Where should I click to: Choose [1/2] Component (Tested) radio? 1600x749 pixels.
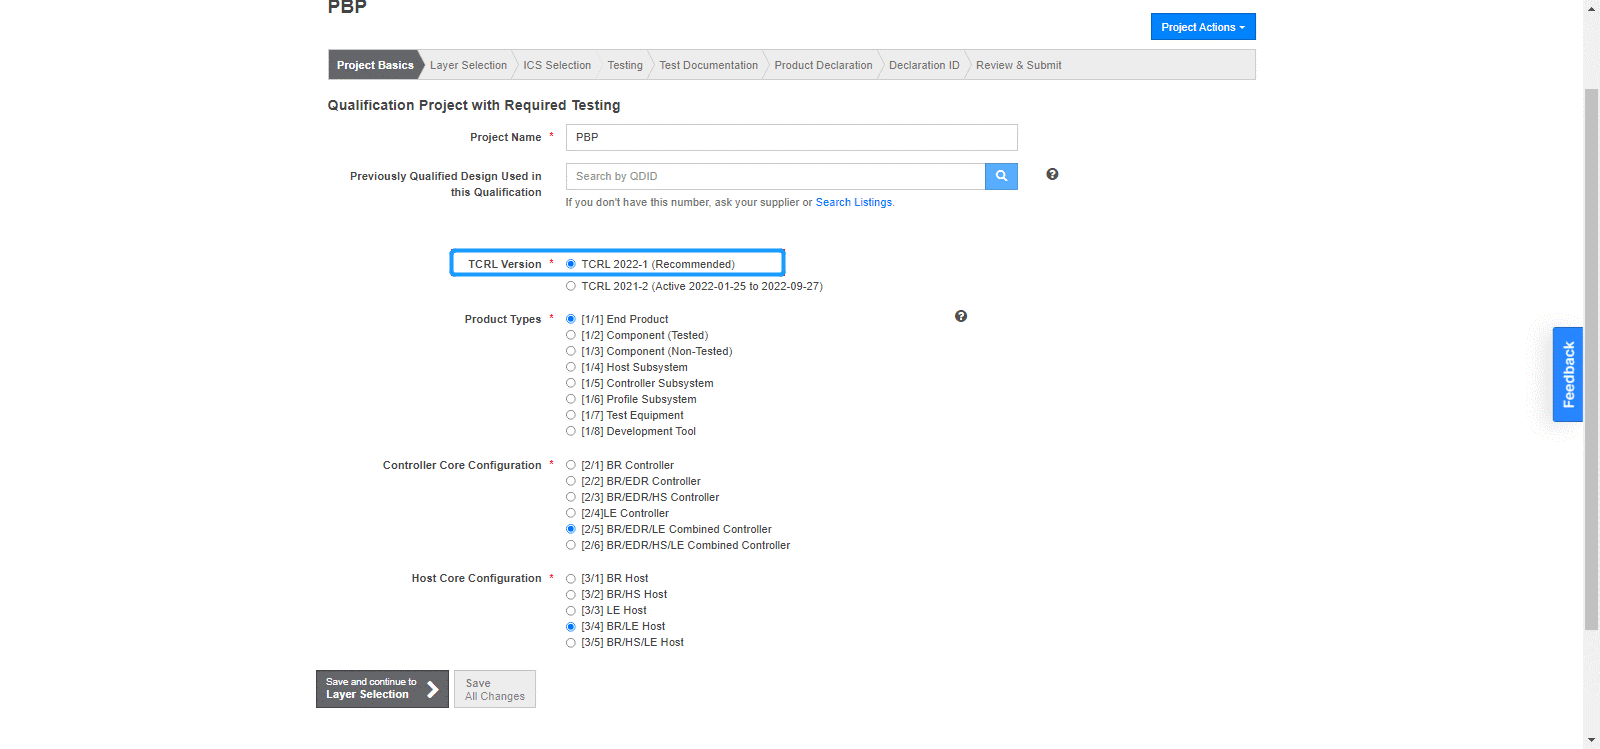click(571, 335)
